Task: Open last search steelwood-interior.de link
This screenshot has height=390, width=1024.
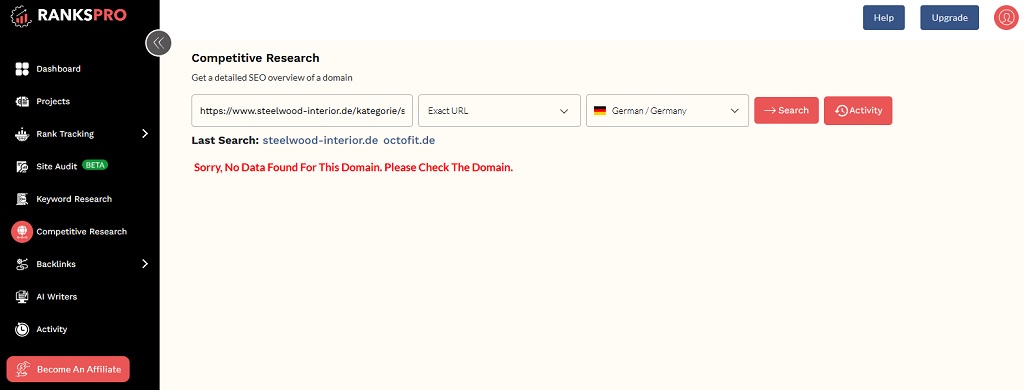Action: click(x=321, y=140)
